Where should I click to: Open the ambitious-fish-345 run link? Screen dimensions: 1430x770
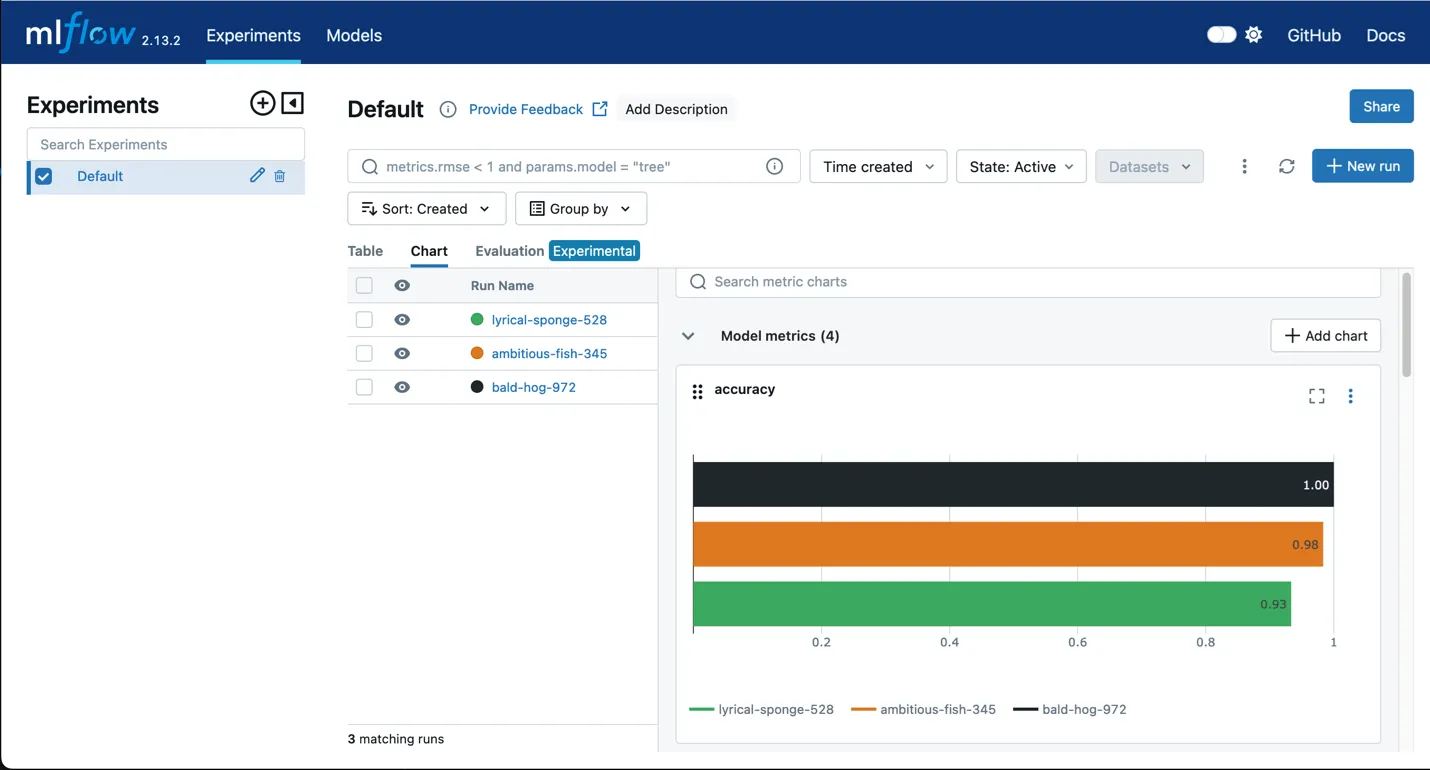(x=549, y=353)
